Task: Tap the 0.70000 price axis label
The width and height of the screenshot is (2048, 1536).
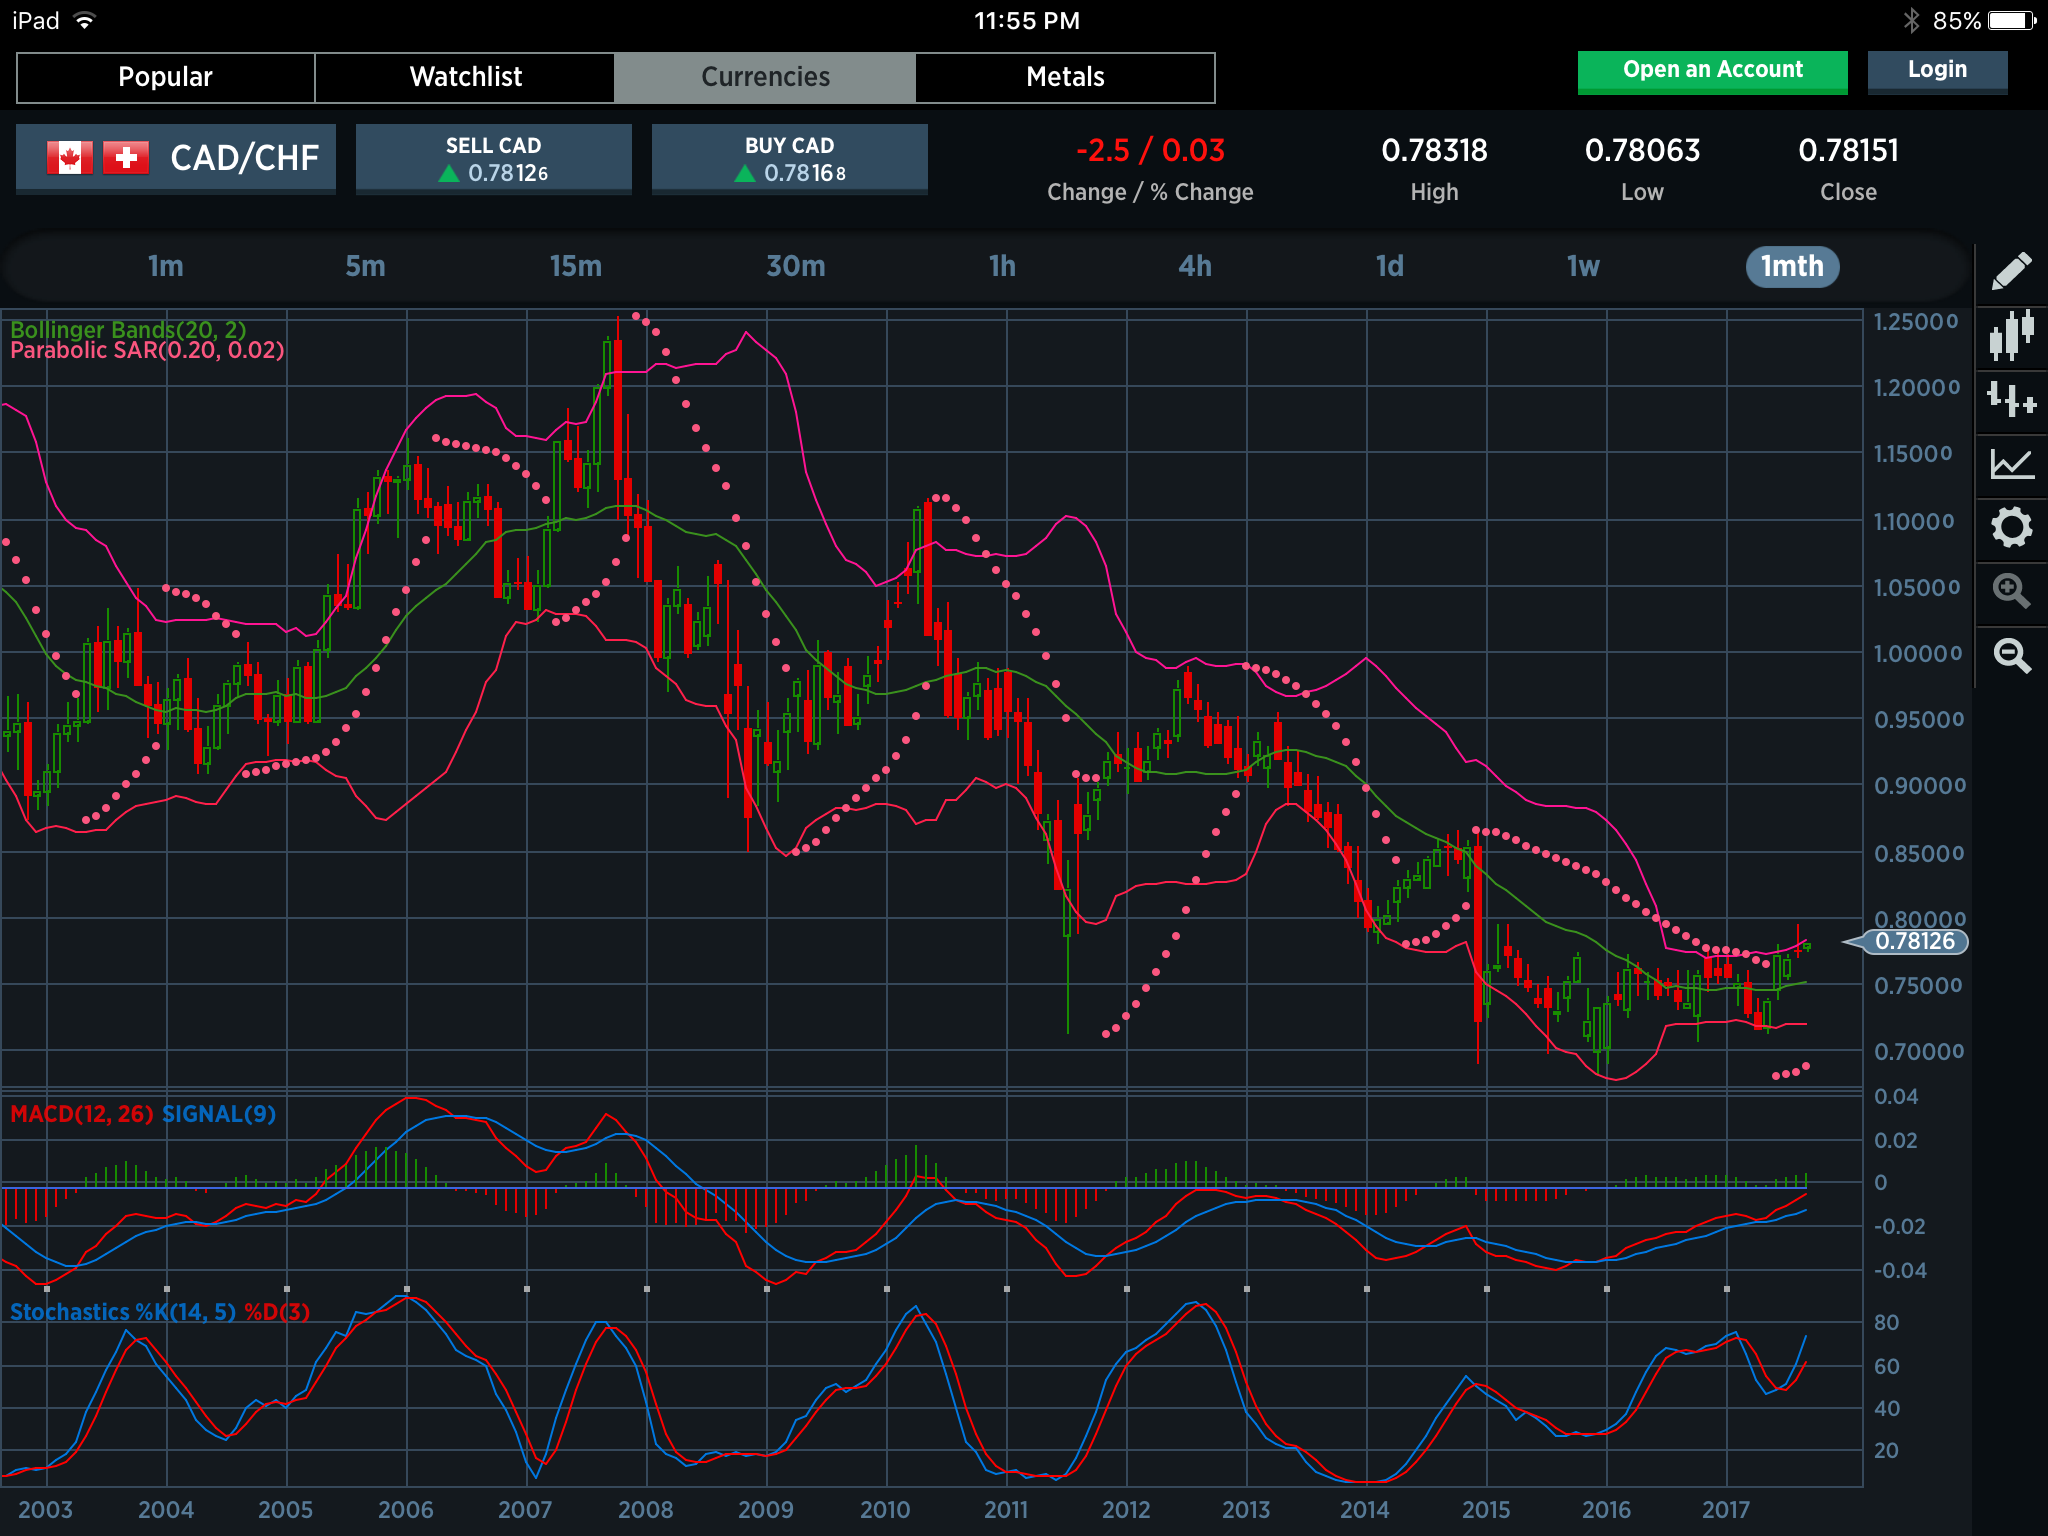Action: [1918, 1051]
